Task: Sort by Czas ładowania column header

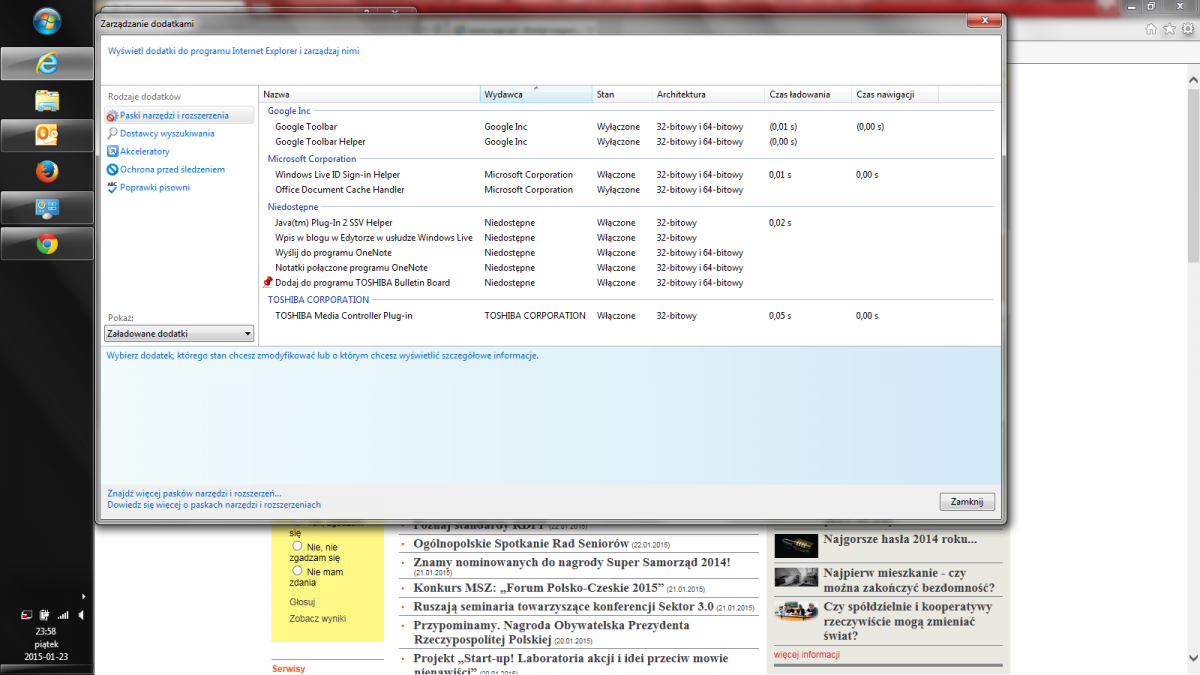Action: [808, 95]
